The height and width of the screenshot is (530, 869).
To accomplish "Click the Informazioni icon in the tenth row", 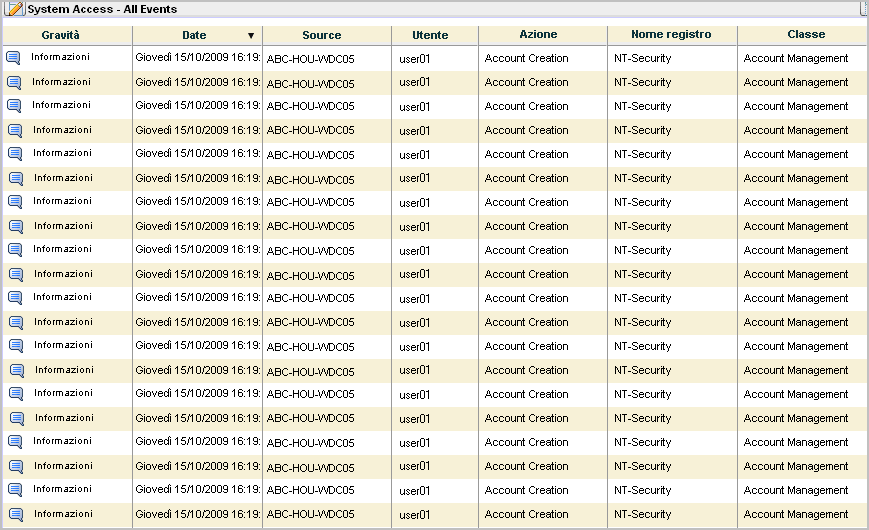I will (x=16, y=274).
